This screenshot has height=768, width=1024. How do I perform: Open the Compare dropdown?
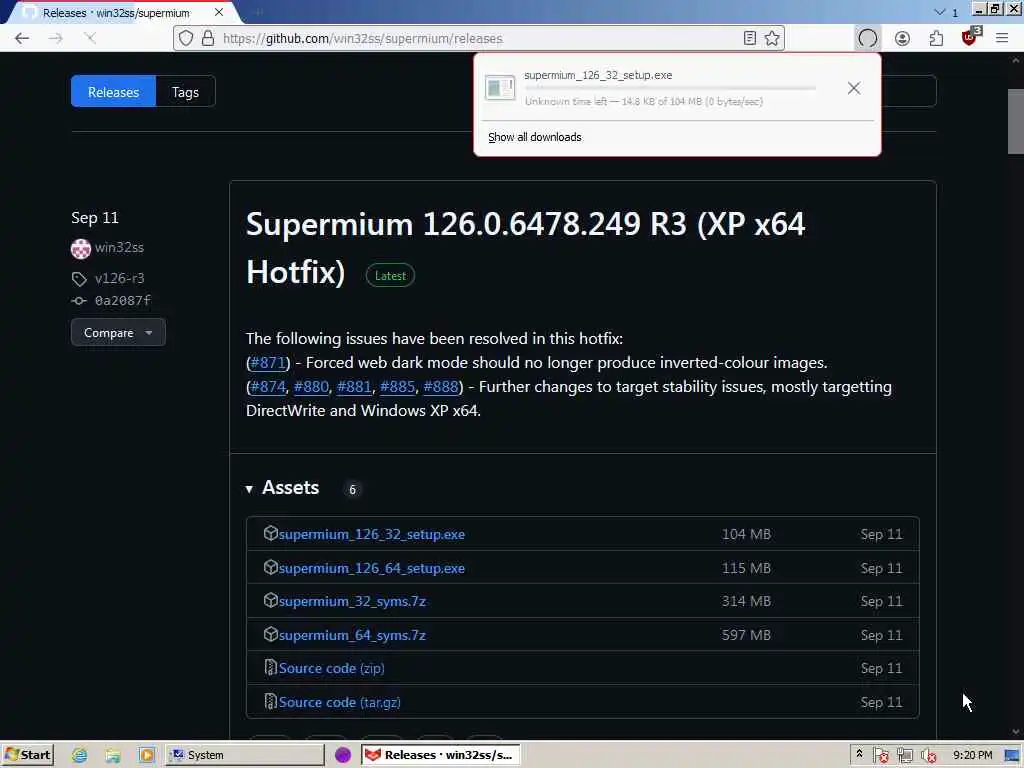click(x=118, y=332)
